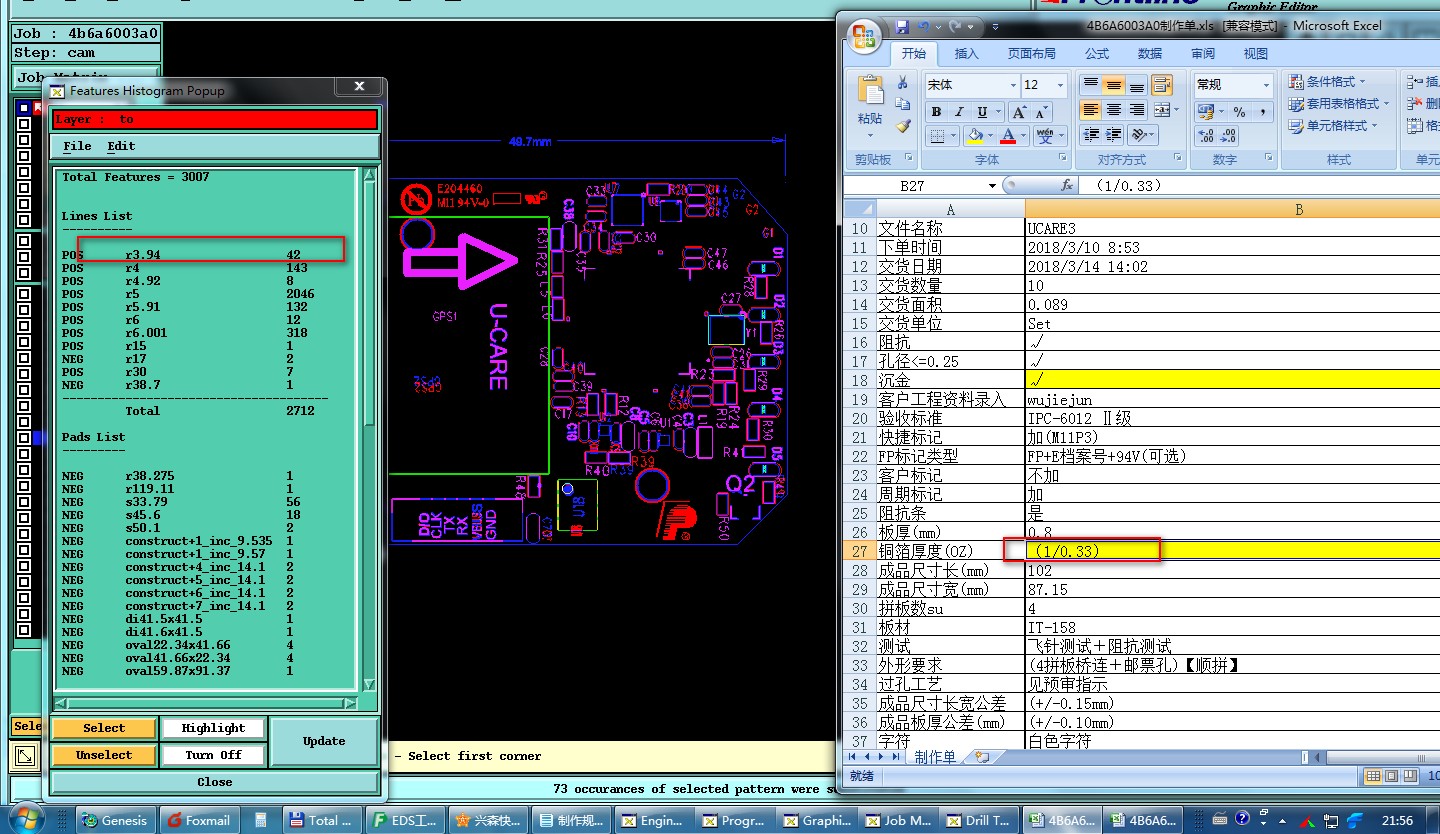
Task: Click the Excel formula bar content (1/0.33)
Action: (1127, 186)
